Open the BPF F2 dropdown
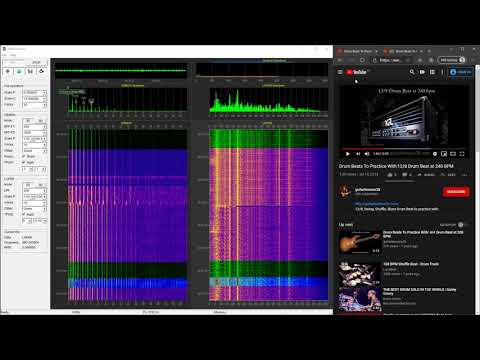 (x=34, y=133)
